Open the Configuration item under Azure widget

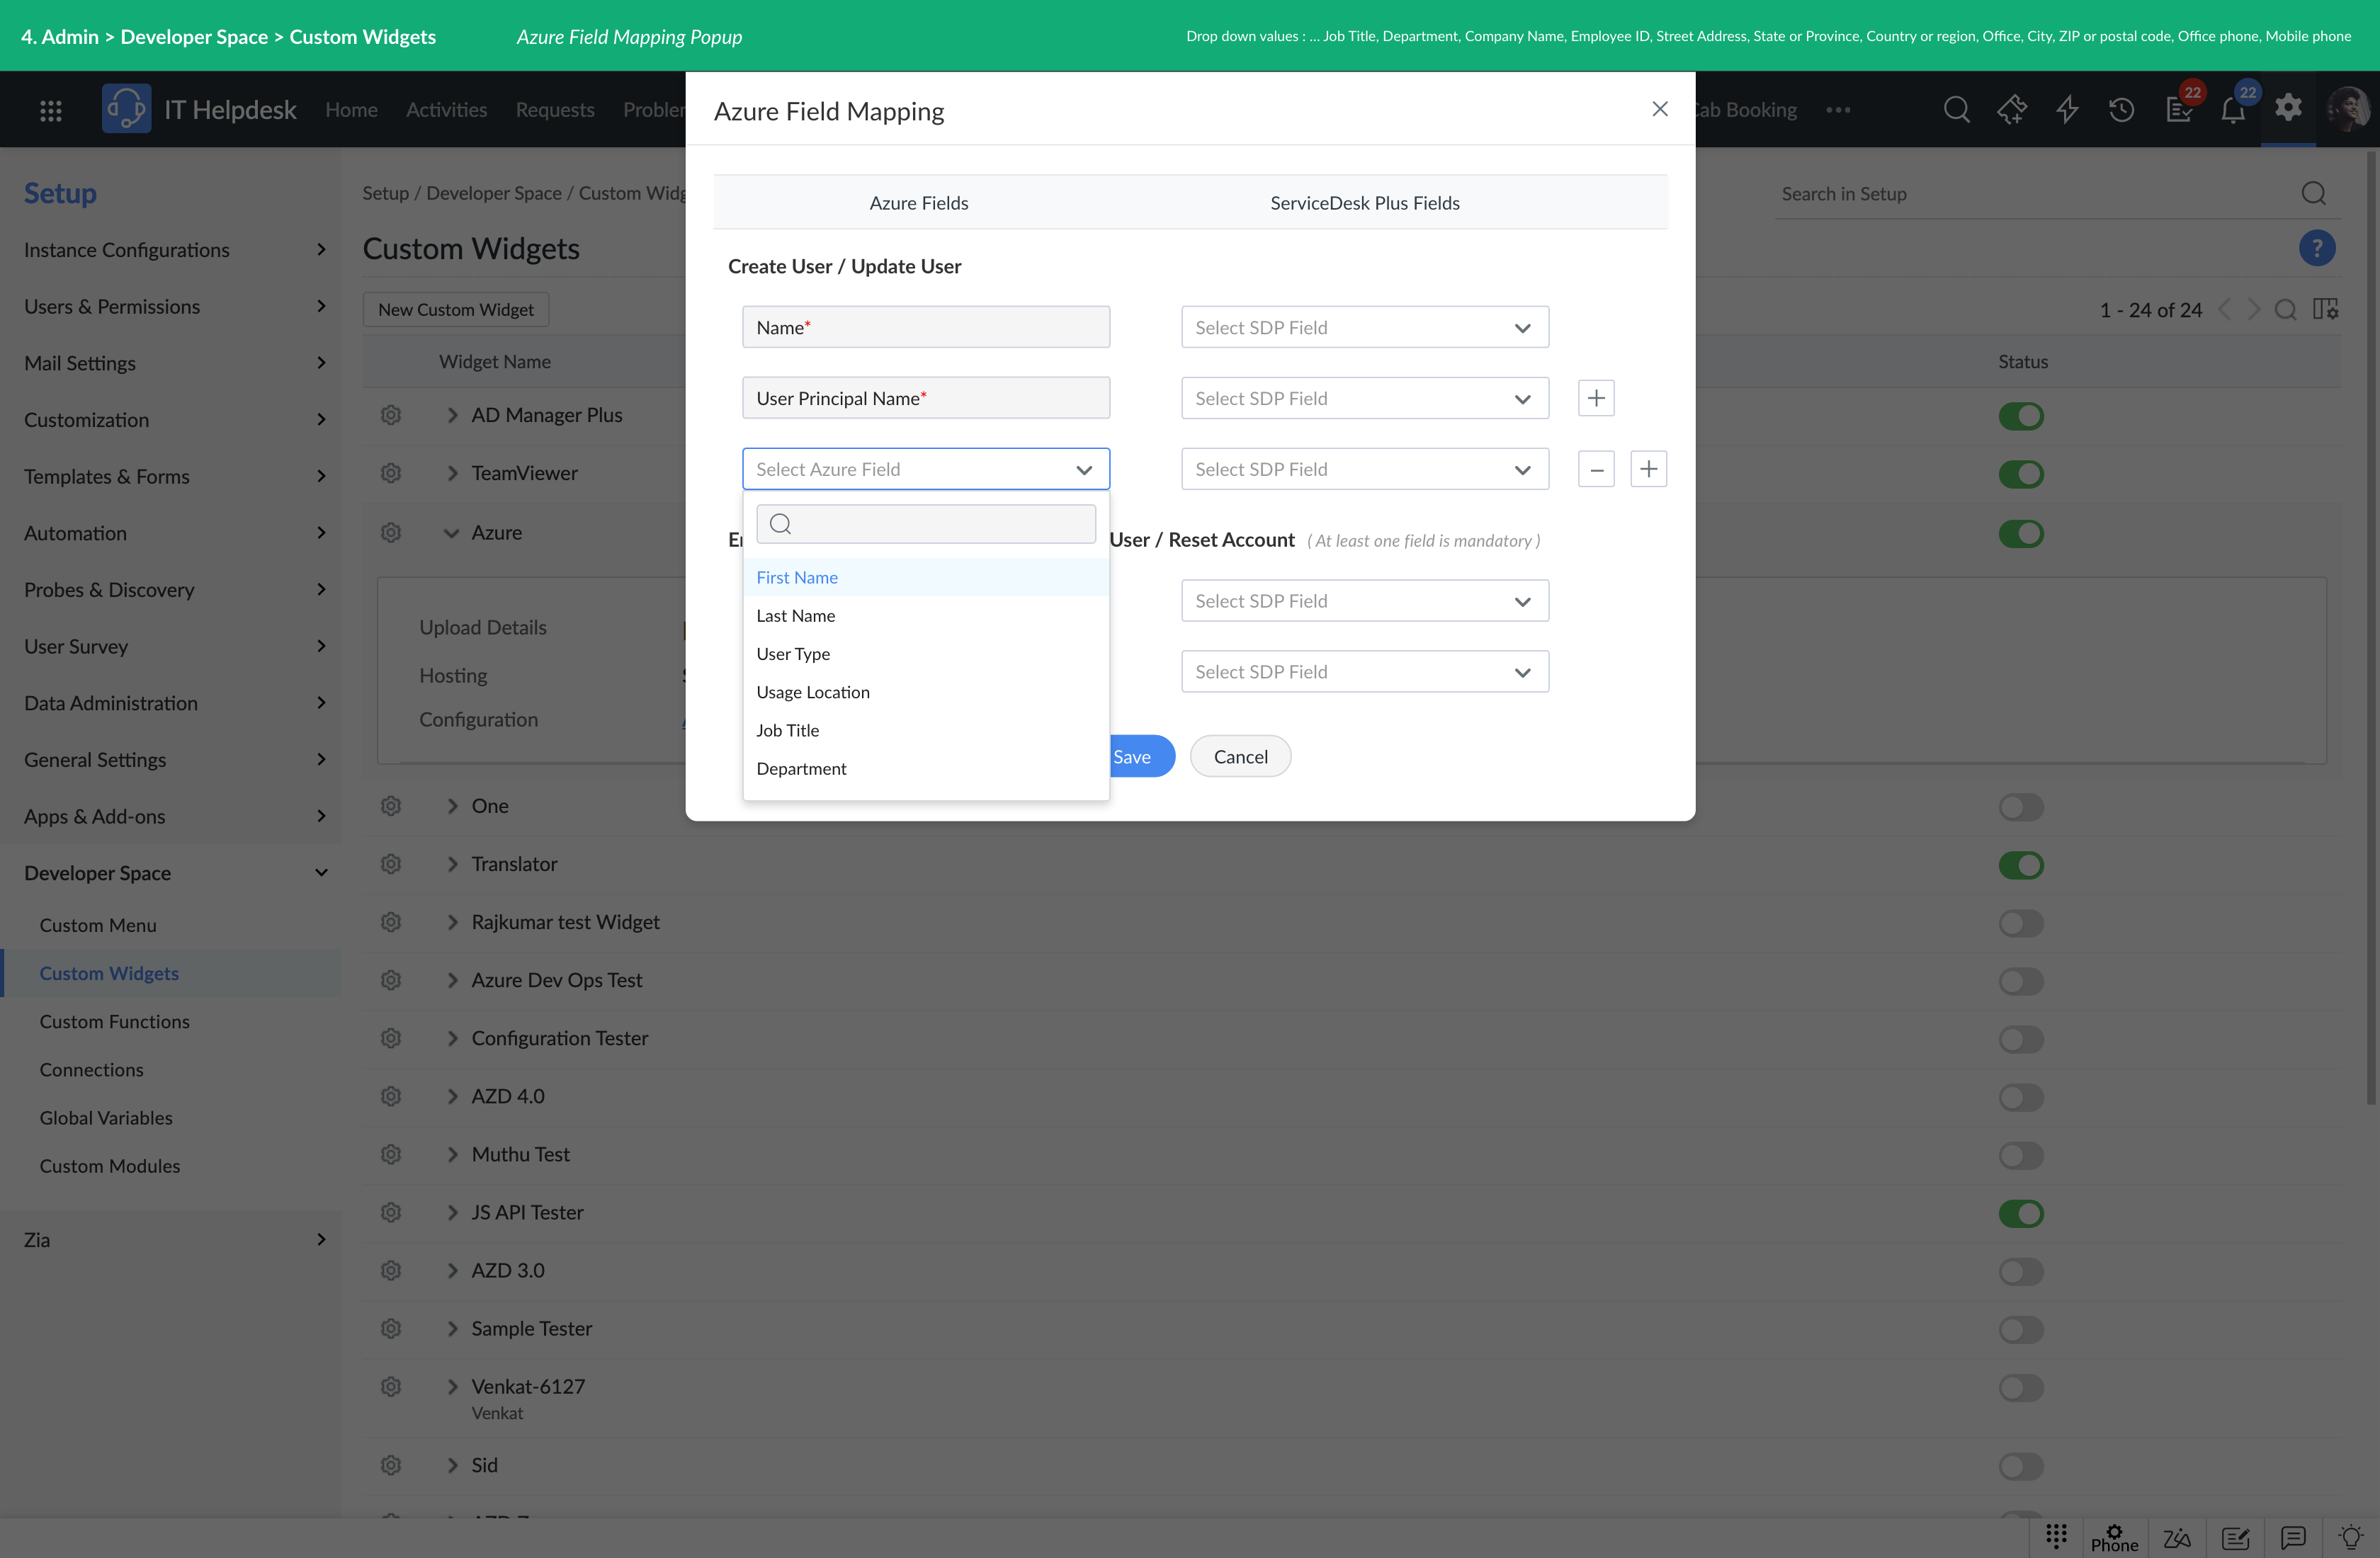[x=478, y=719]
